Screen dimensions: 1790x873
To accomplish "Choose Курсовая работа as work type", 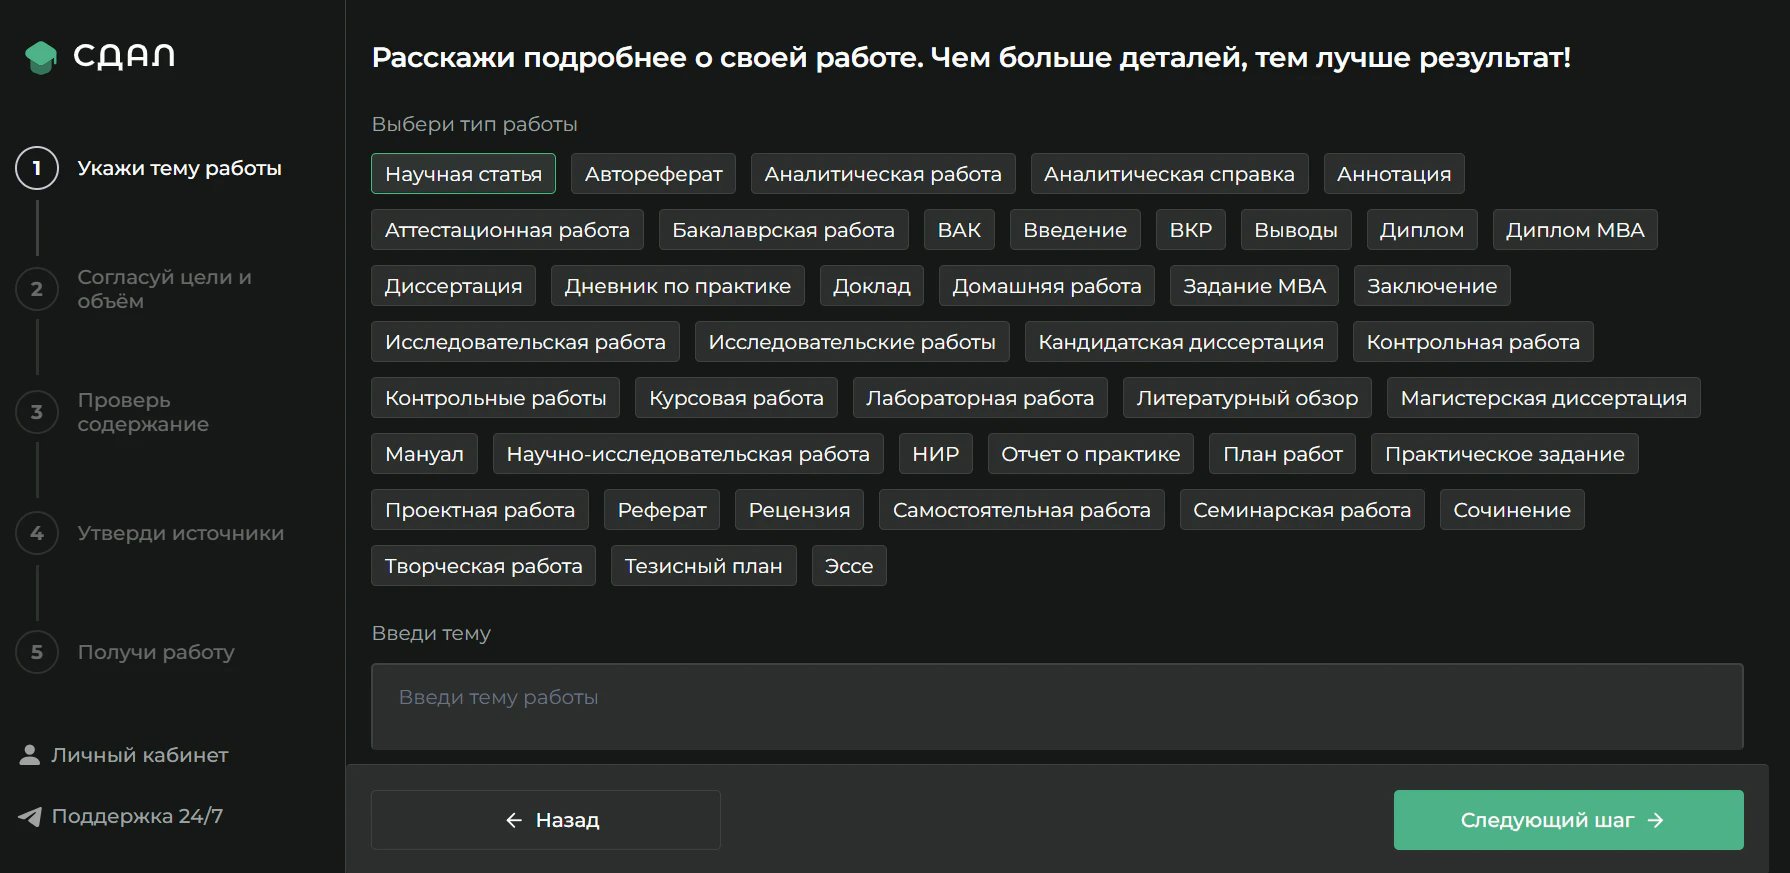I will [x=736, y=398].
